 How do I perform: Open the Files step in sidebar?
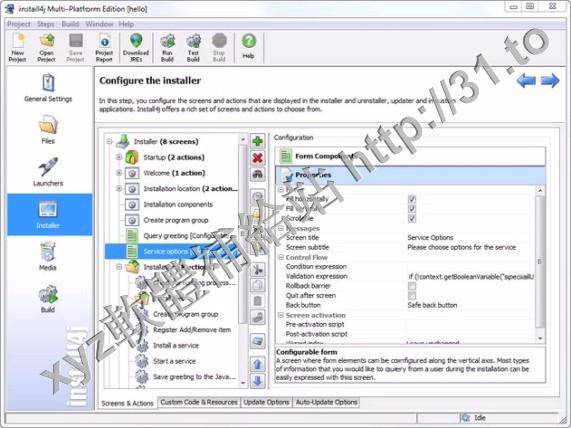(x=48, y=130)
